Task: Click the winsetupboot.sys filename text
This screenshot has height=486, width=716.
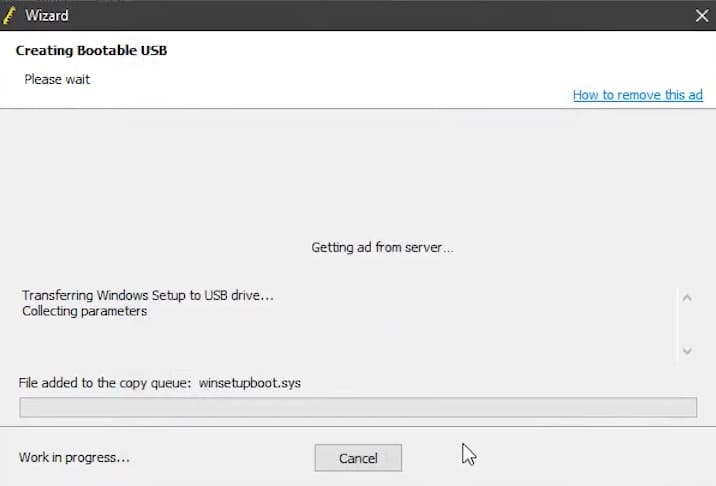Action: tap(250, 382)
